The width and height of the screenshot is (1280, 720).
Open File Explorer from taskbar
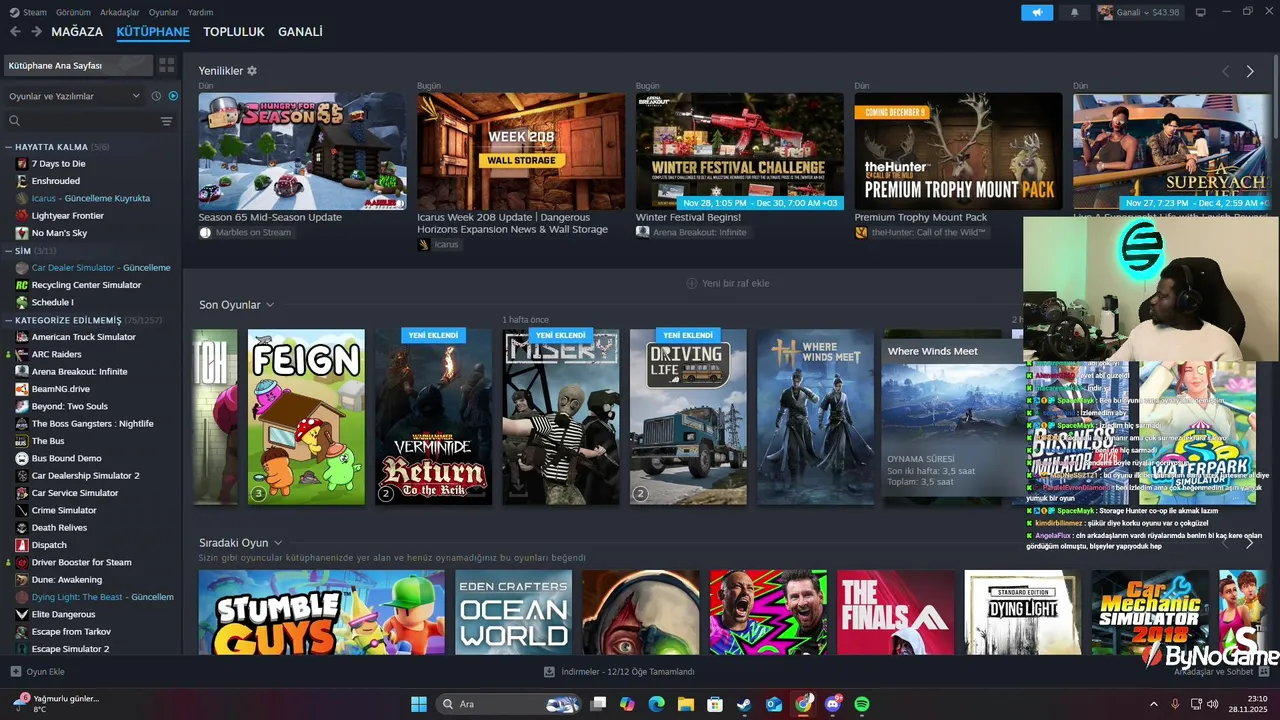pyautogui.click(x=686, y=704)
